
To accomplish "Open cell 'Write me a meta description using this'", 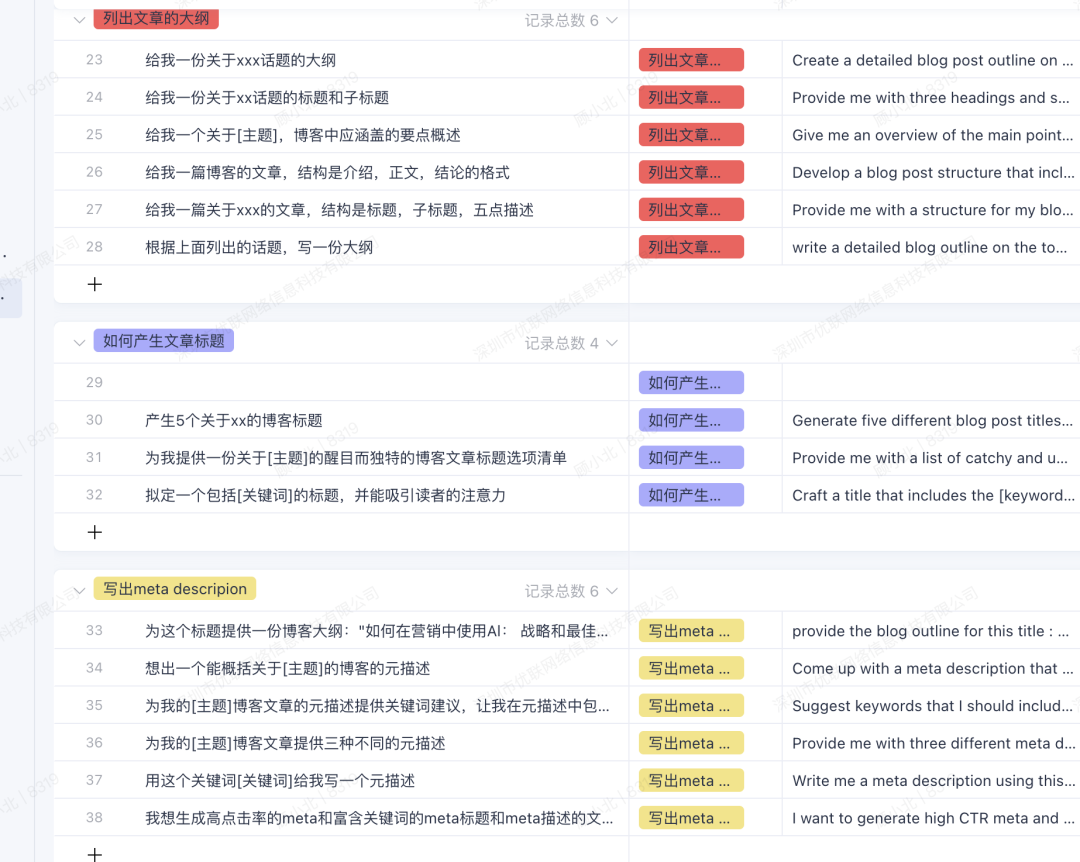I will 931,780.
